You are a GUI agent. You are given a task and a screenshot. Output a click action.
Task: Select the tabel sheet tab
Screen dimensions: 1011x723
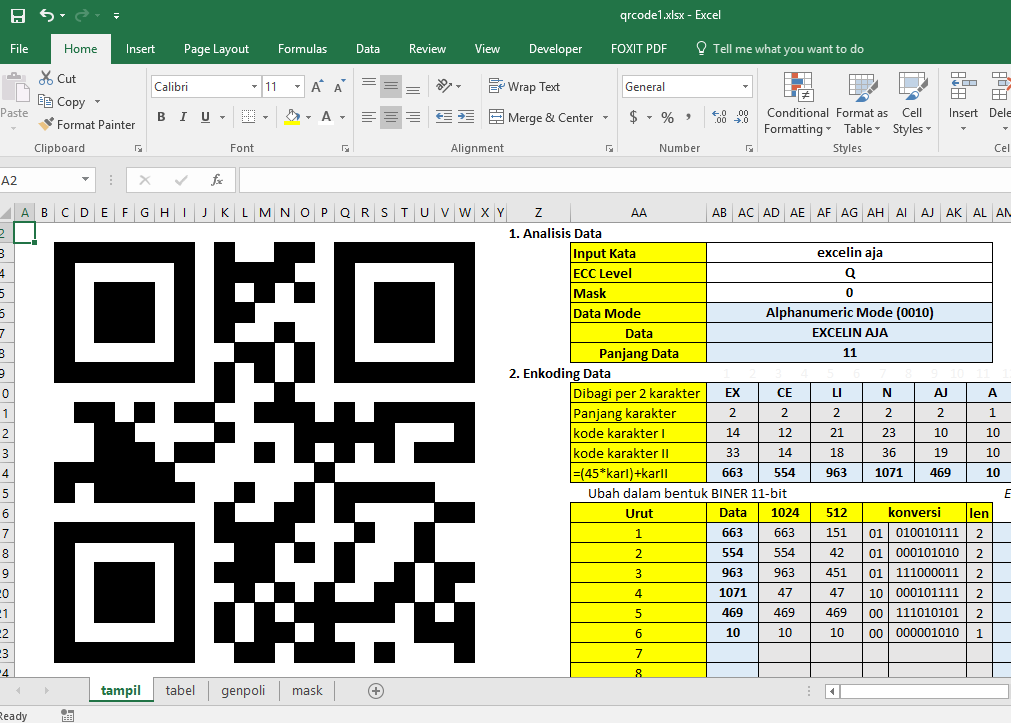pos(180,690)
